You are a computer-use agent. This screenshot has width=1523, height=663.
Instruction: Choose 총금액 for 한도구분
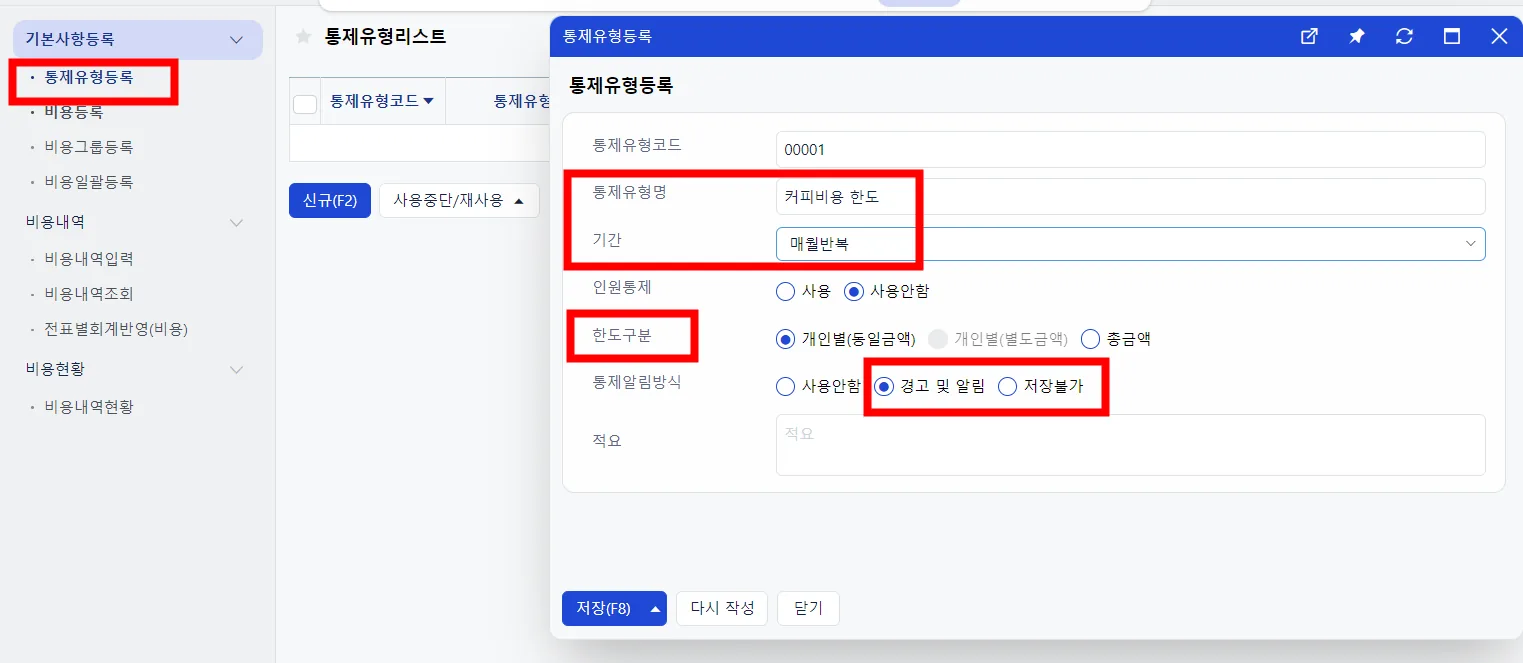(1090, 339)
